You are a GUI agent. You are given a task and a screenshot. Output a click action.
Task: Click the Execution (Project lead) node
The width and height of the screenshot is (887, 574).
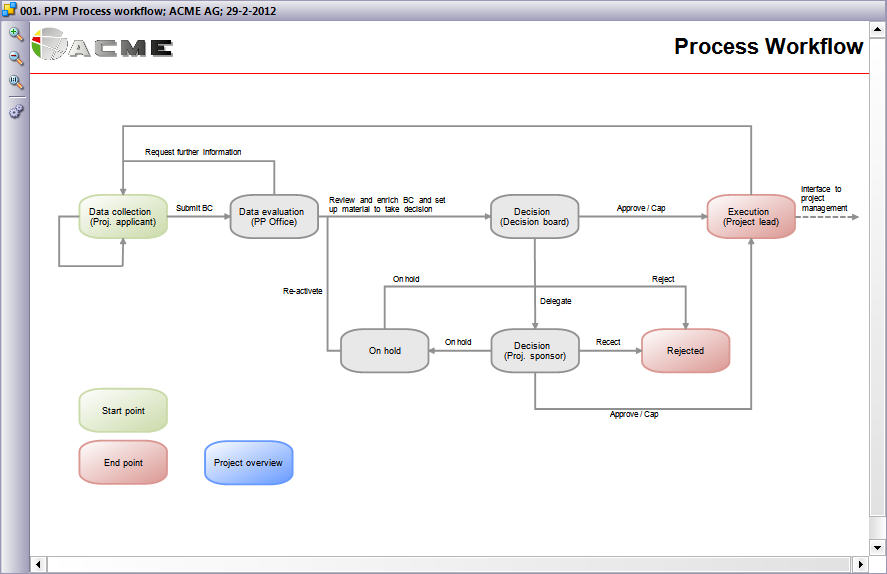(750, 217)
